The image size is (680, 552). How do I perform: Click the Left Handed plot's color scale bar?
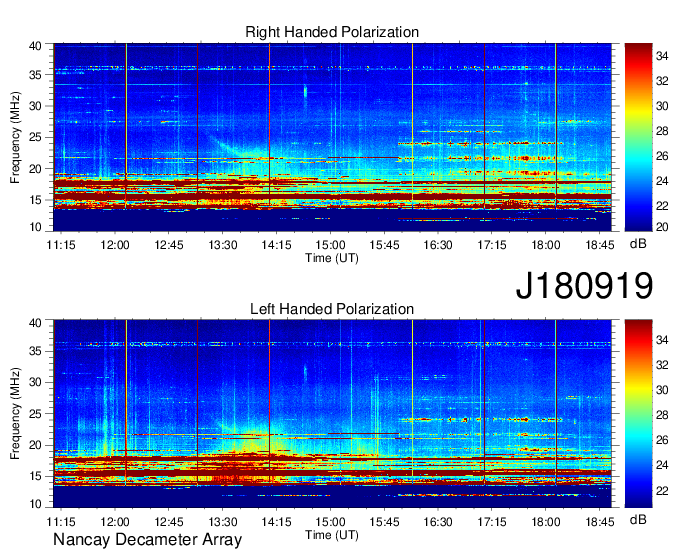[x=638, y=414]
